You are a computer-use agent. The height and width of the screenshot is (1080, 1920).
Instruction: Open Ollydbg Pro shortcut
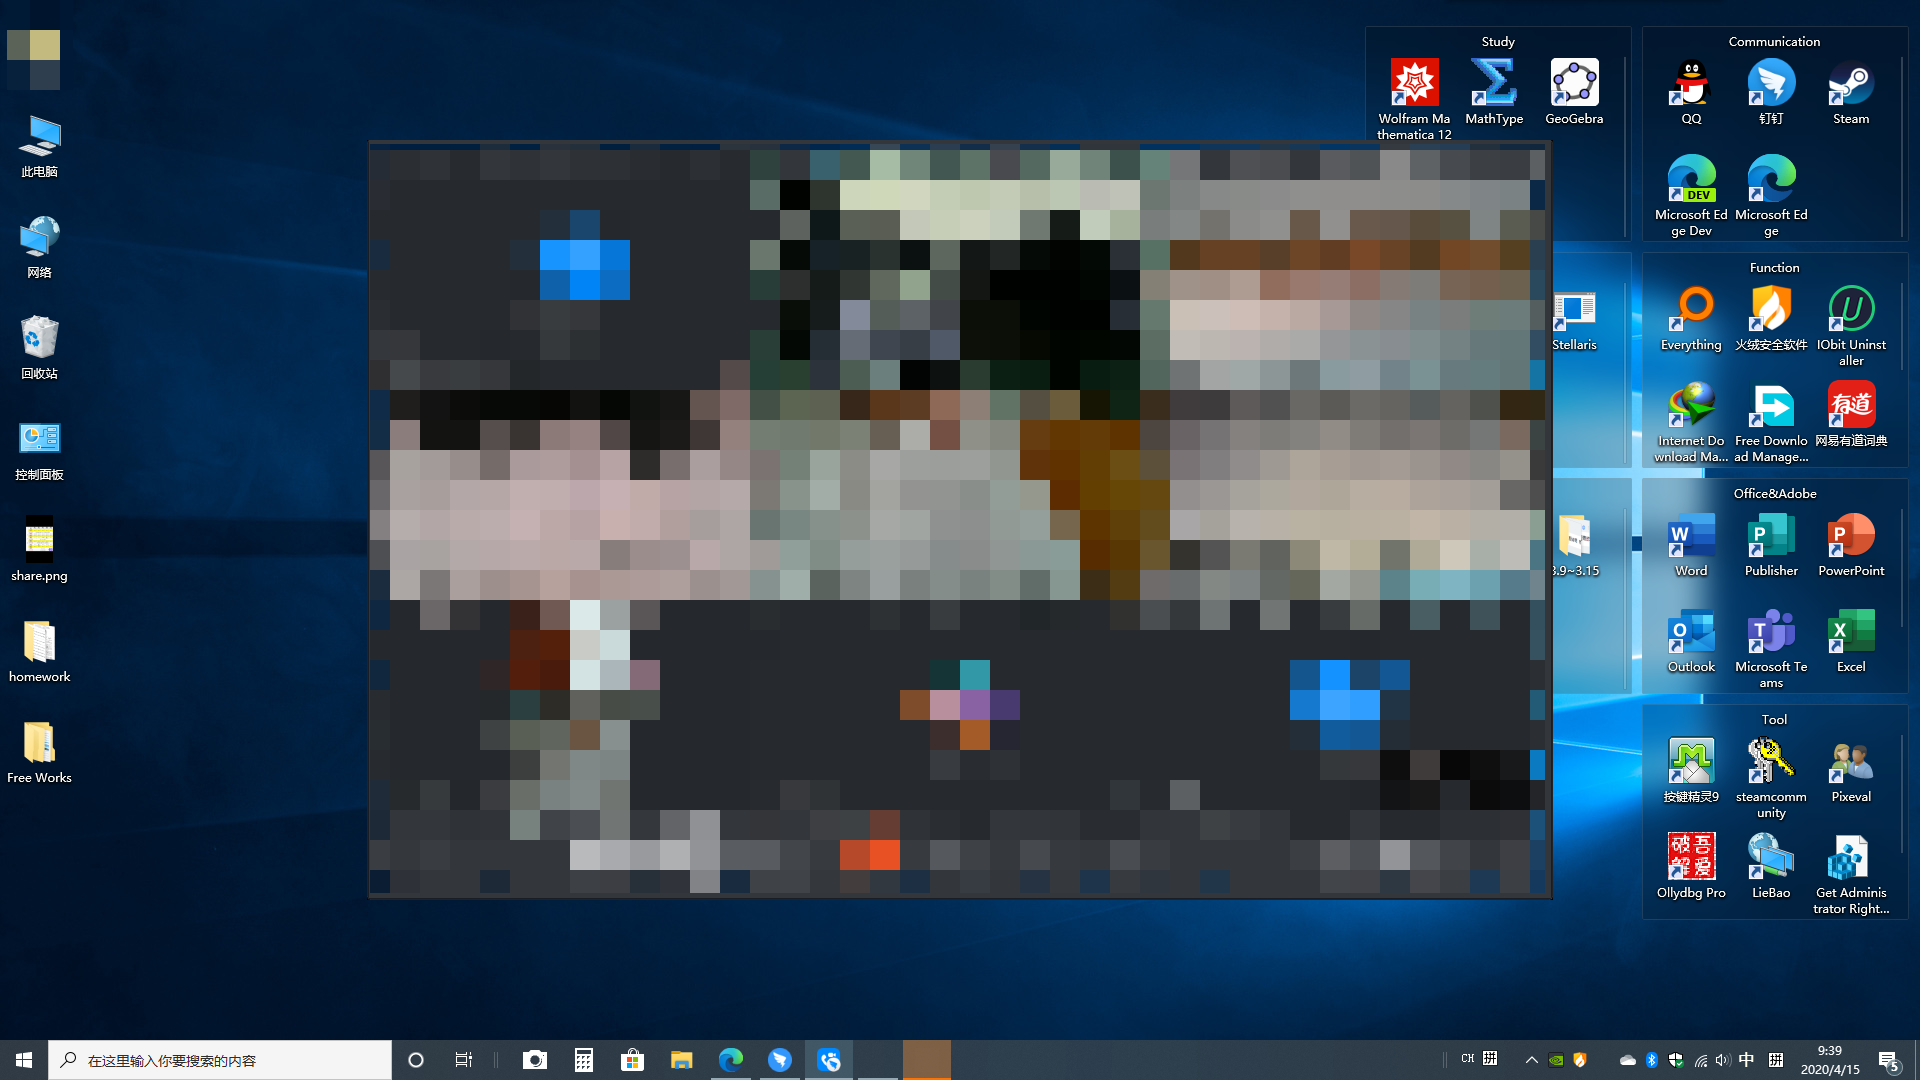tap(1691, 858)
